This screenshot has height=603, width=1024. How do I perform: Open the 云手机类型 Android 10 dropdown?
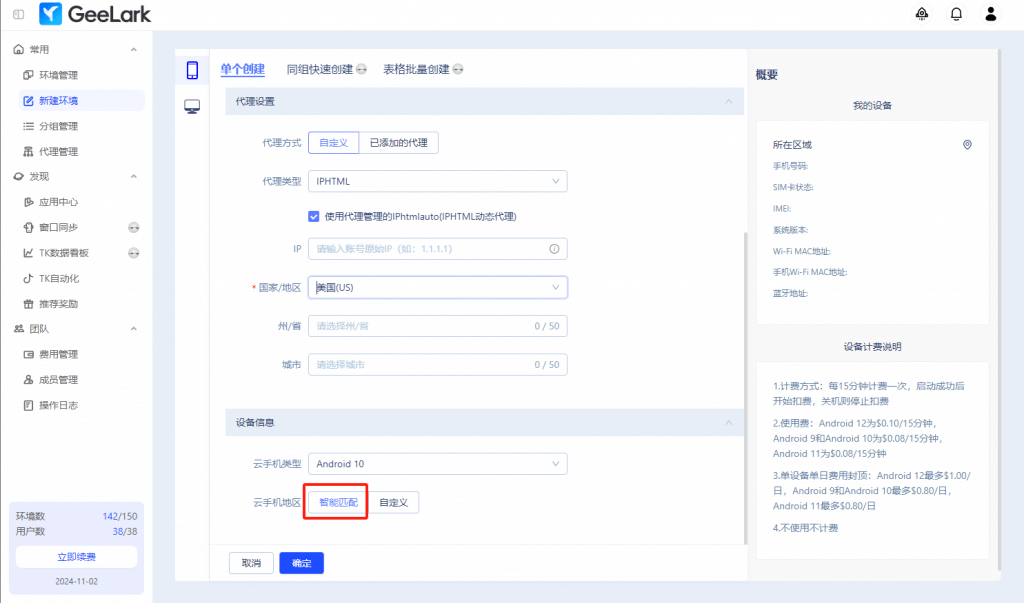pyautogui.click(x=437, y=464)
